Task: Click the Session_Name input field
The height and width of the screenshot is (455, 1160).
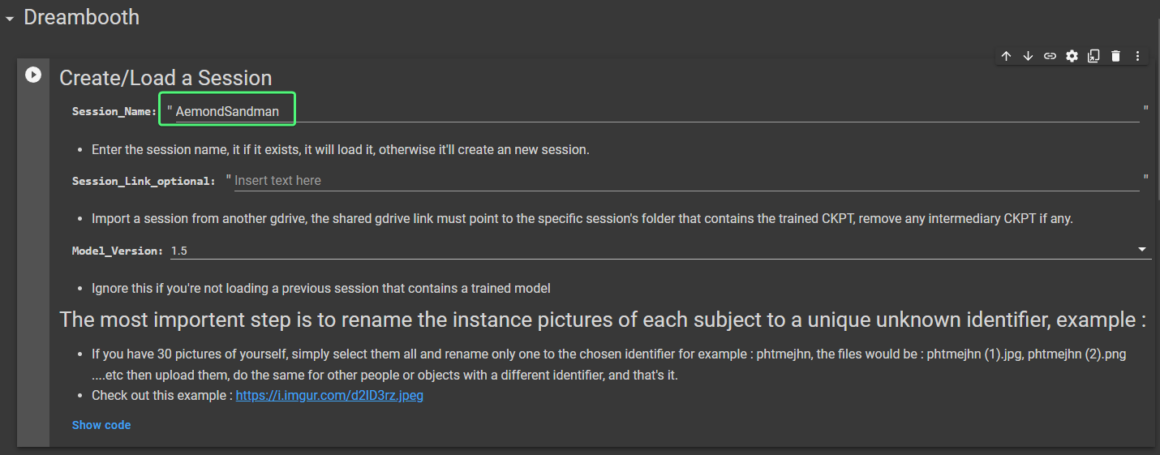Action: click(650, 111)
